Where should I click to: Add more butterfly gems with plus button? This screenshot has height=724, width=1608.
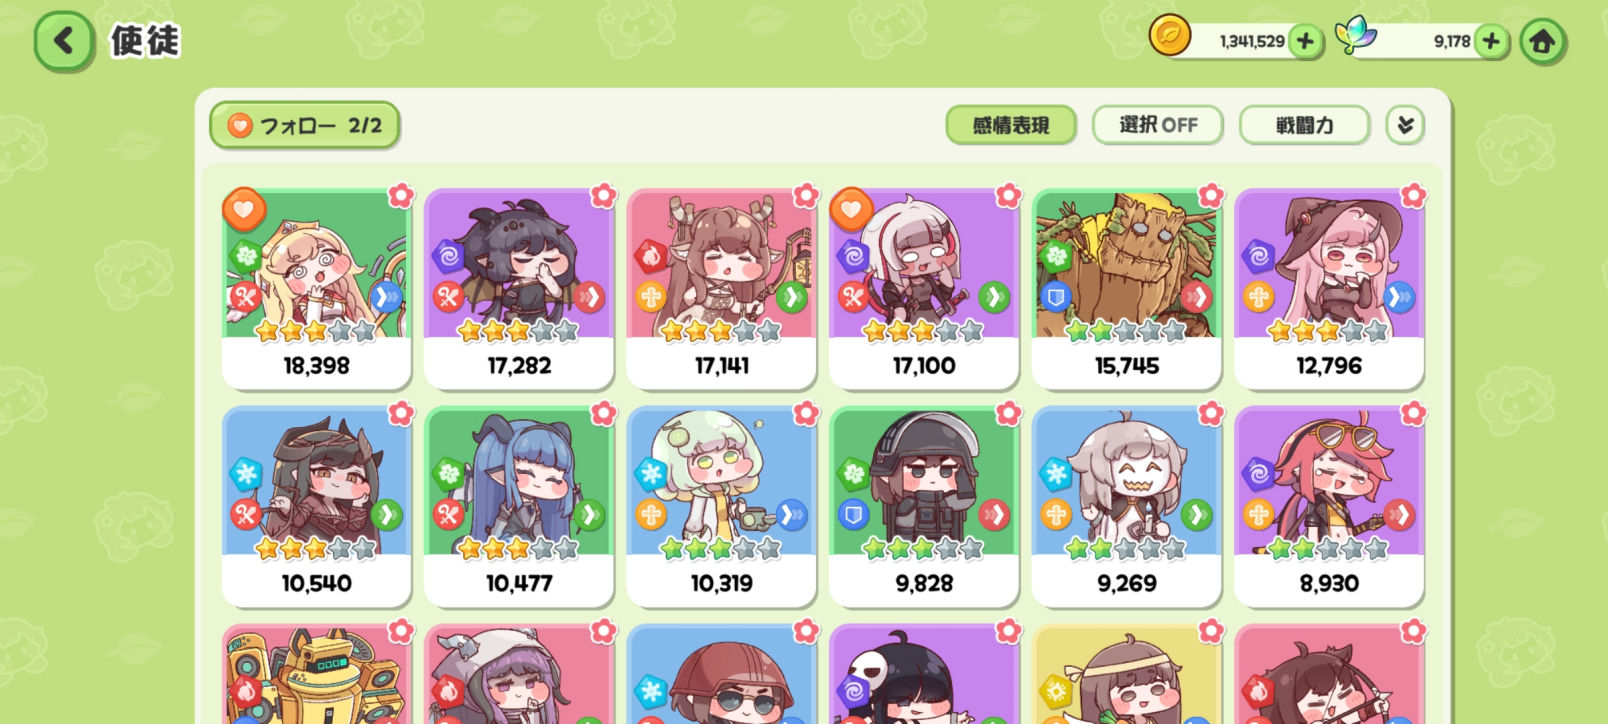click(1491, 41)
